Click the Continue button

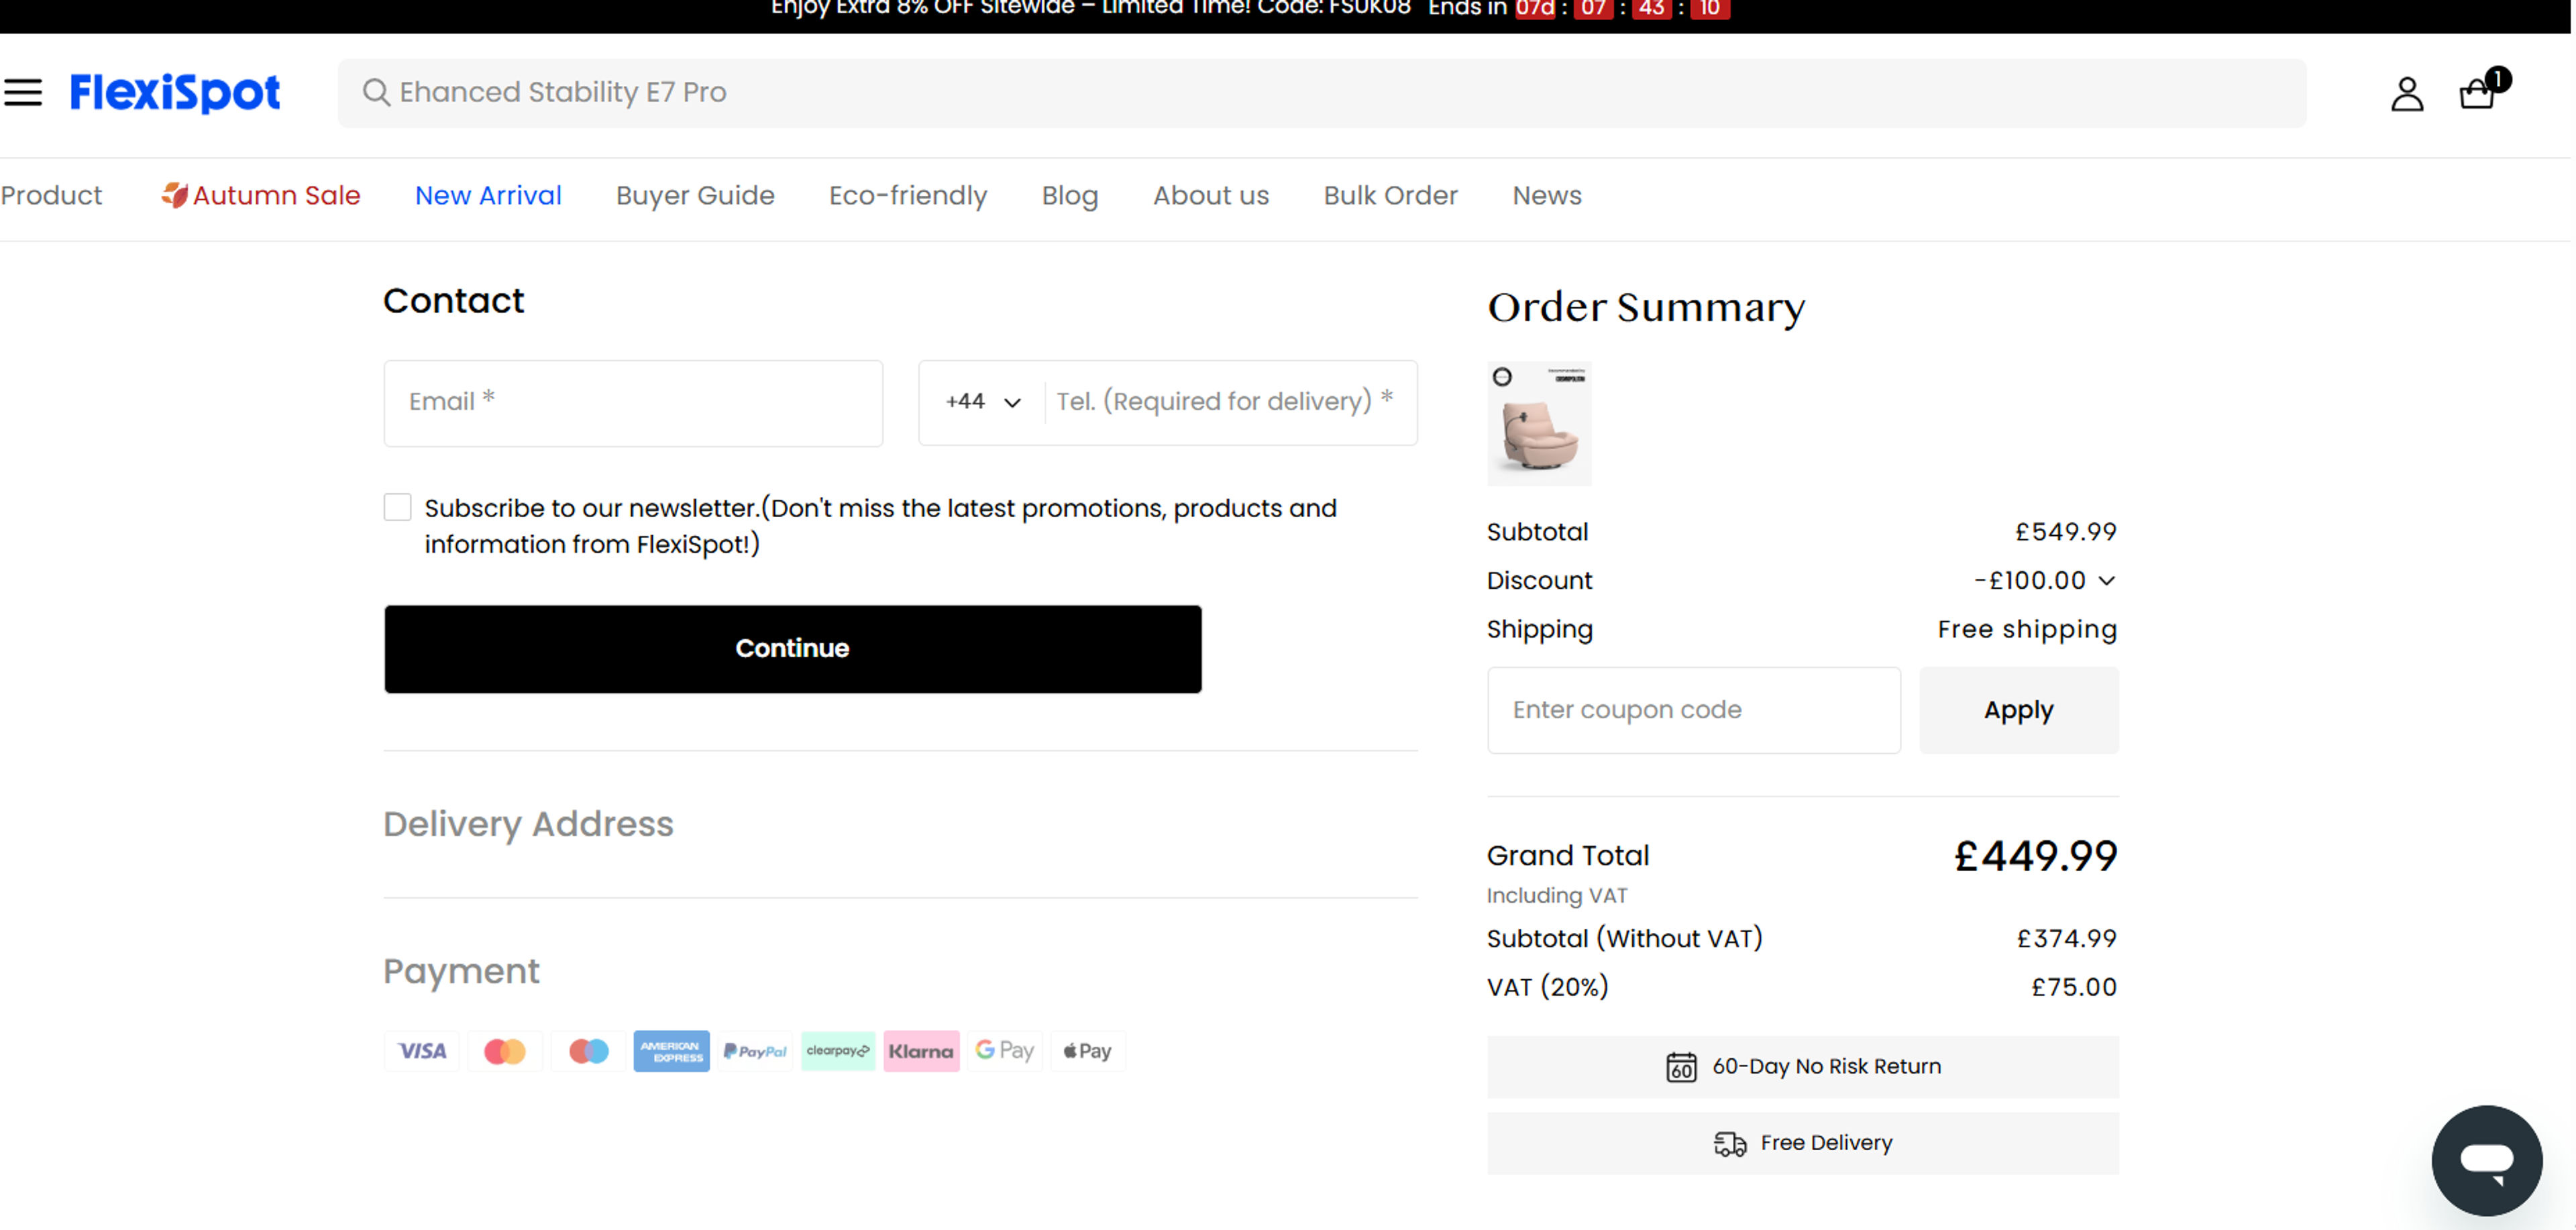791,648
